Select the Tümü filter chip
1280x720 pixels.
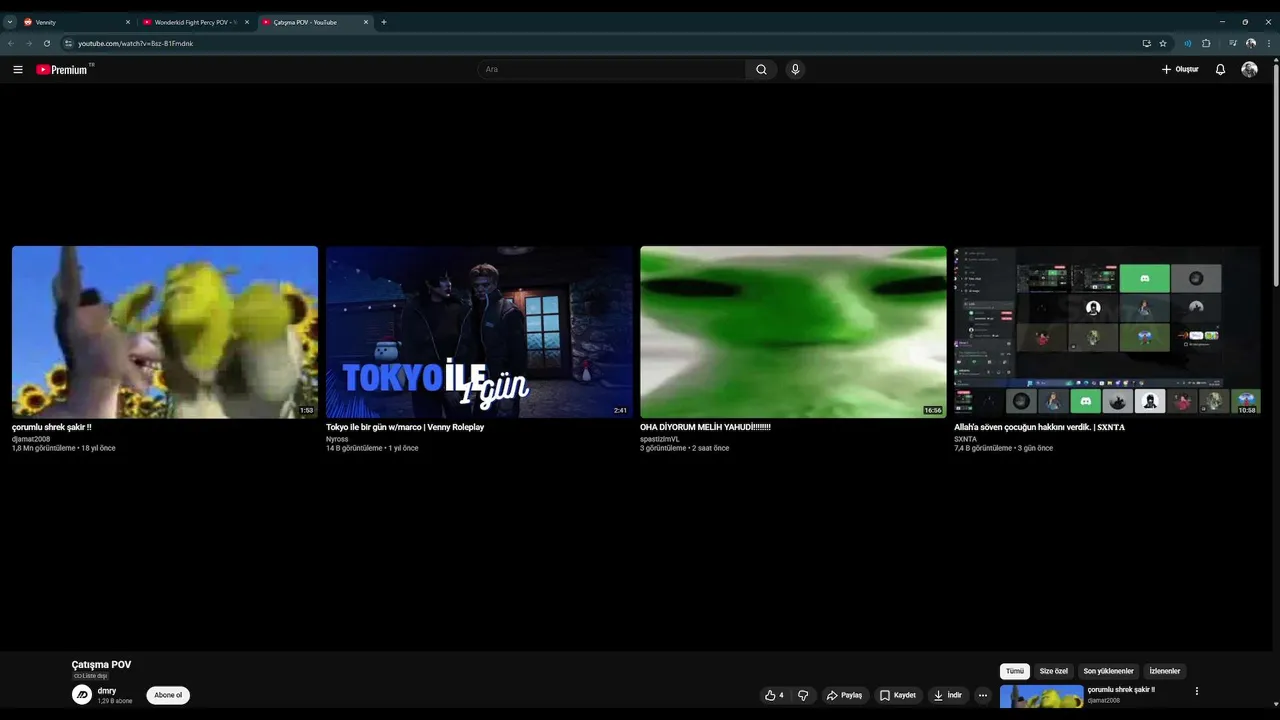click(1015, 671)
